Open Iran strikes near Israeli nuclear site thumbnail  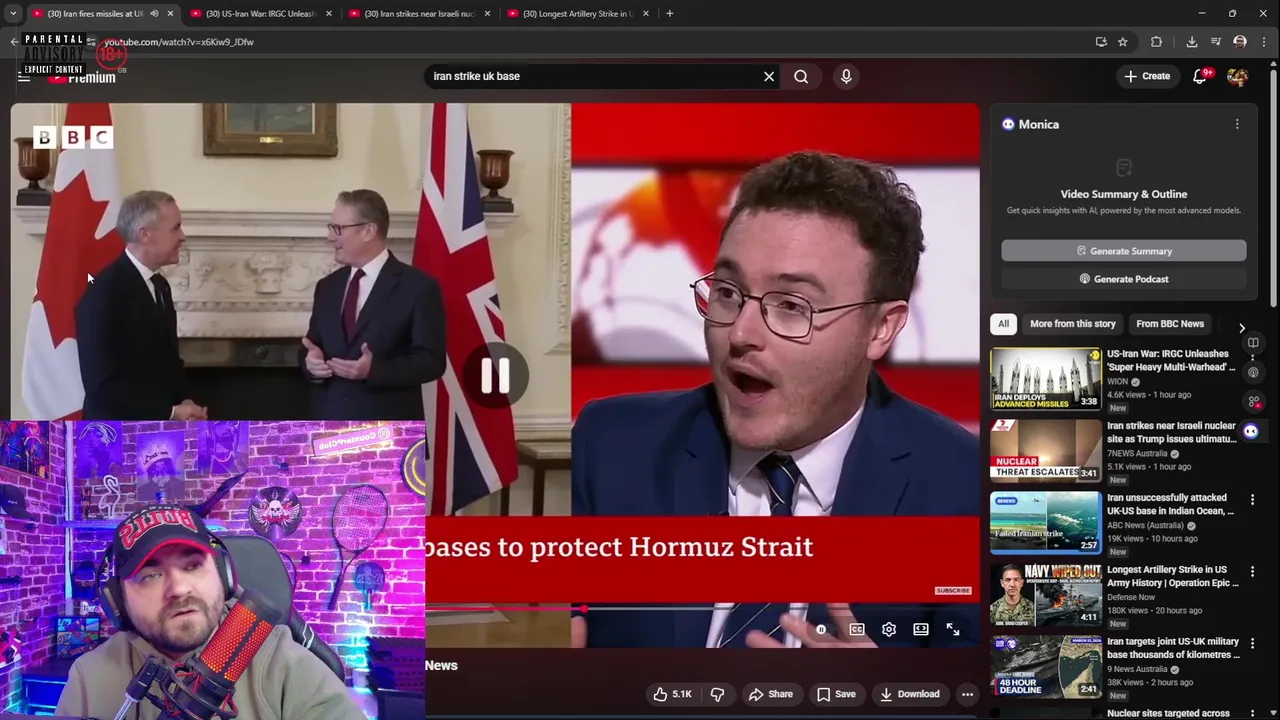pyautogui.click(x=1046, y=450)
